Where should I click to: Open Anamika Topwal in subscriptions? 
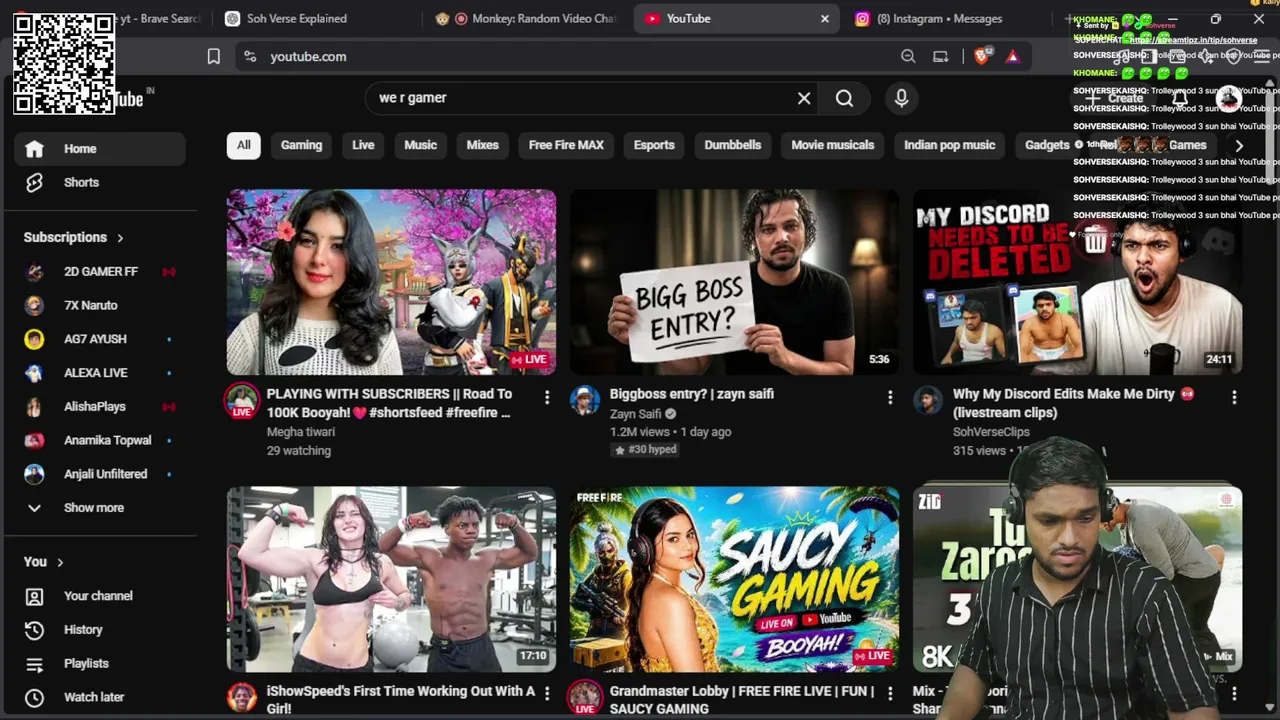click(x=100, y=441)
